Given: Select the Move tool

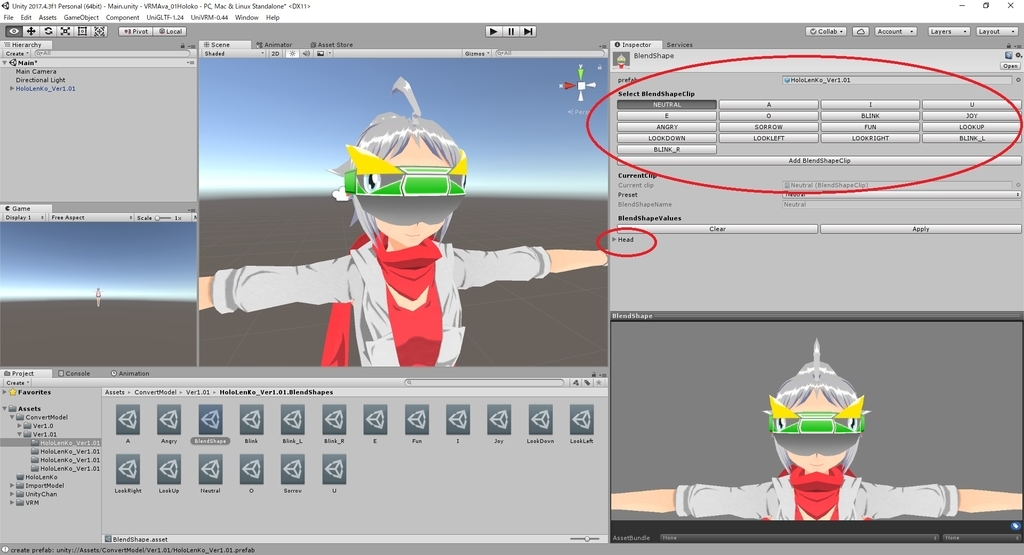Looking at the screenshot, I should tap(31, 31).
